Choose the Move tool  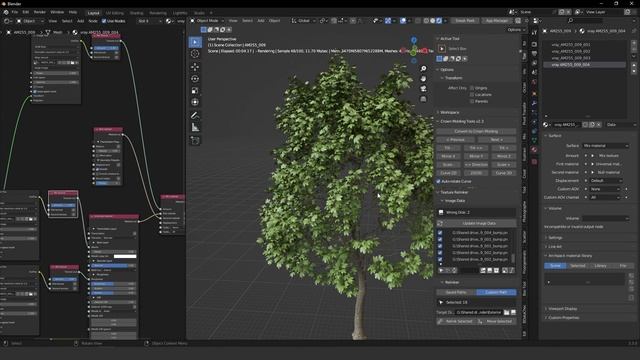195,67
